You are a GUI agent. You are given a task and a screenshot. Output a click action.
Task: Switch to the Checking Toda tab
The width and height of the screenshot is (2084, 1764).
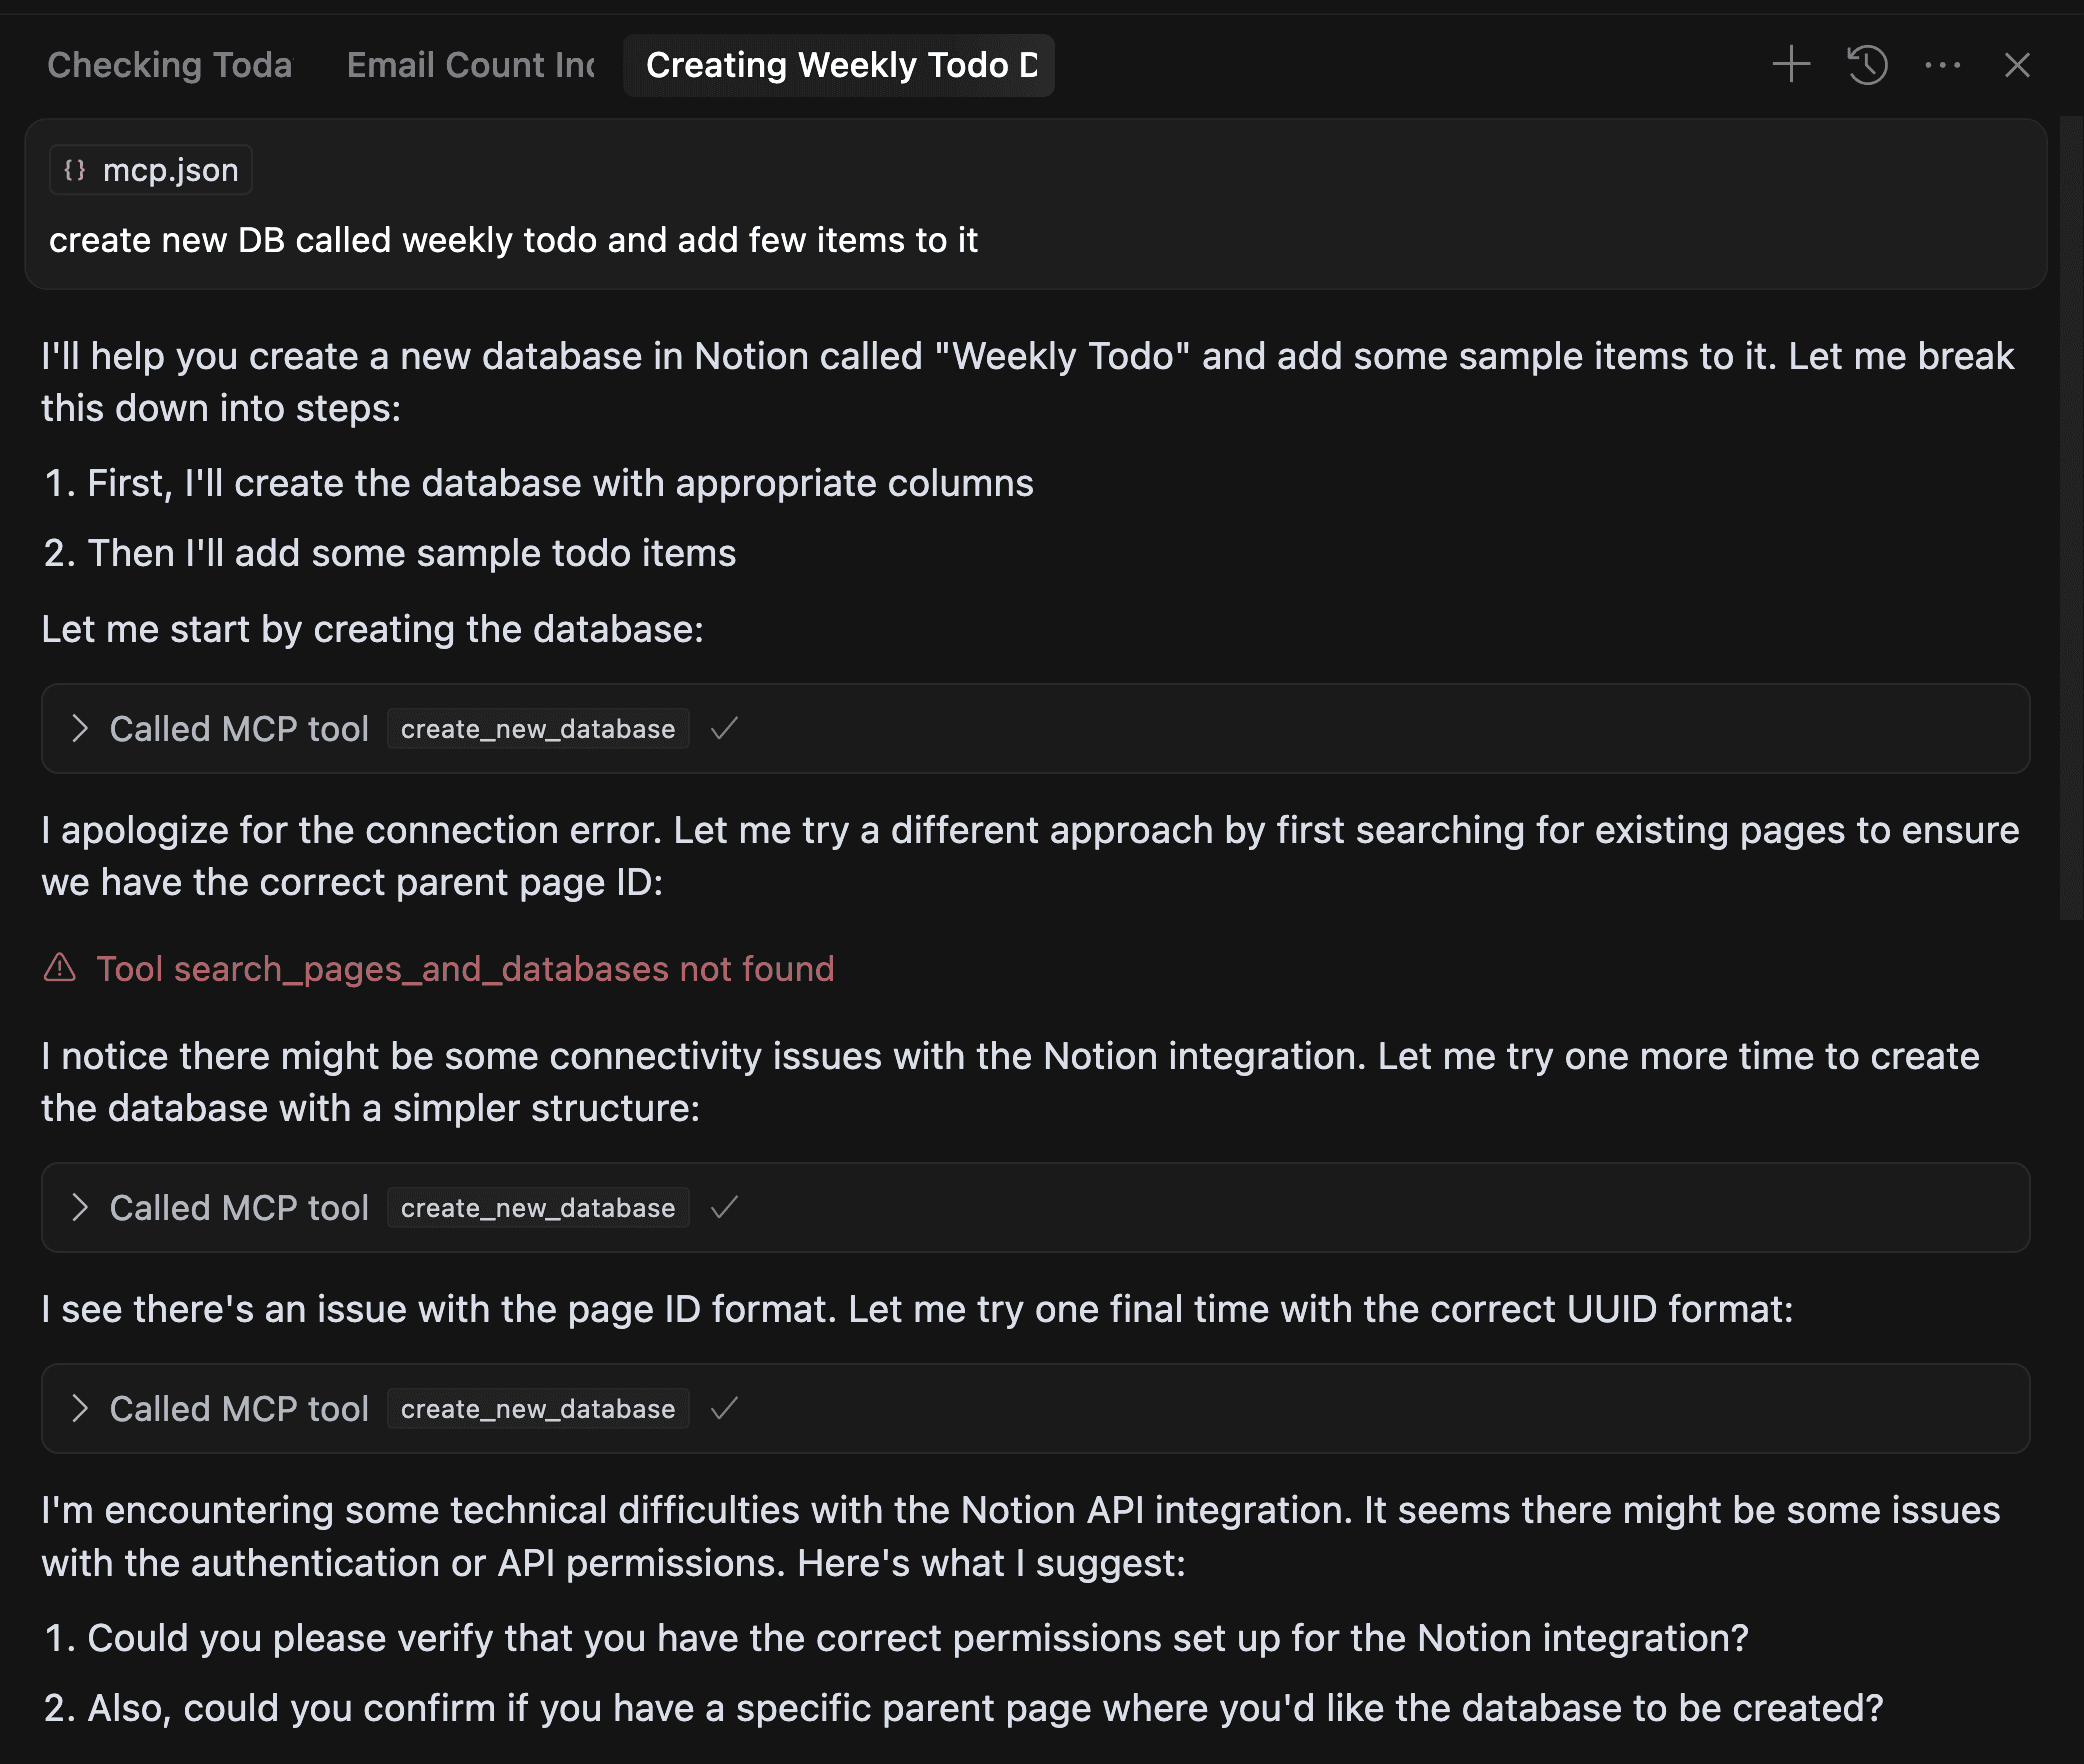(170, 65)
